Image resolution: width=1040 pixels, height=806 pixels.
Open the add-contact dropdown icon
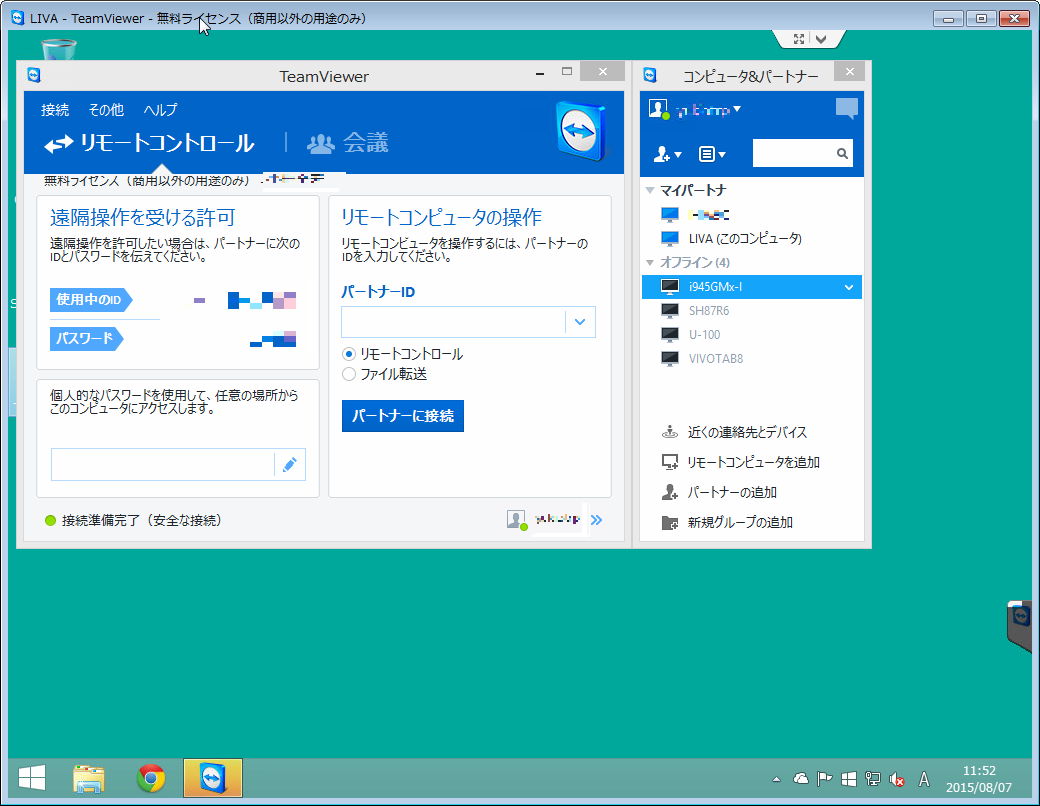tap(667, 155)
